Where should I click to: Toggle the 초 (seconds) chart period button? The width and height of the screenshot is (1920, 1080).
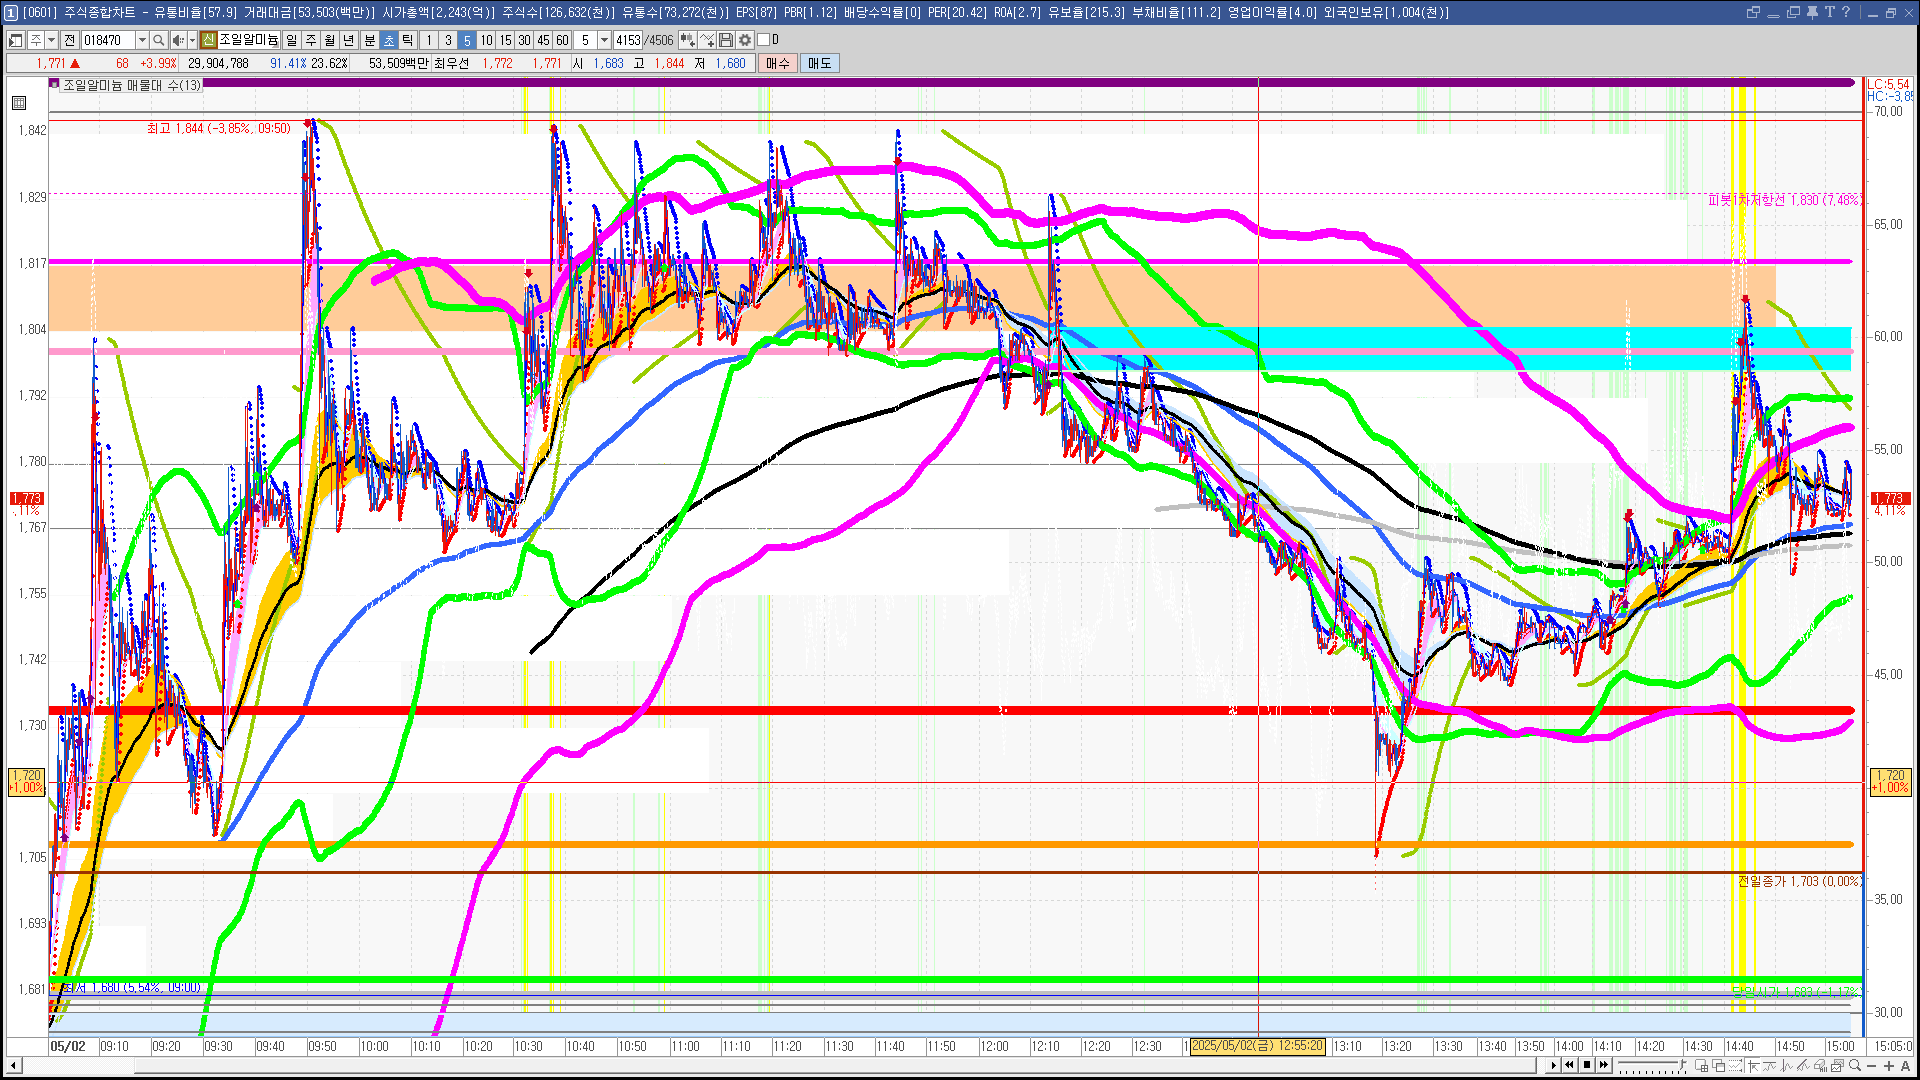pos(389,40)
